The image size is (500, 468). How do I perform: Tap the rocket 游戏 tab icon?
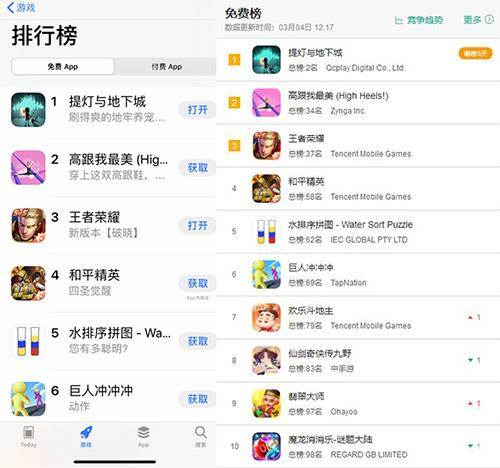coord(86,433)
